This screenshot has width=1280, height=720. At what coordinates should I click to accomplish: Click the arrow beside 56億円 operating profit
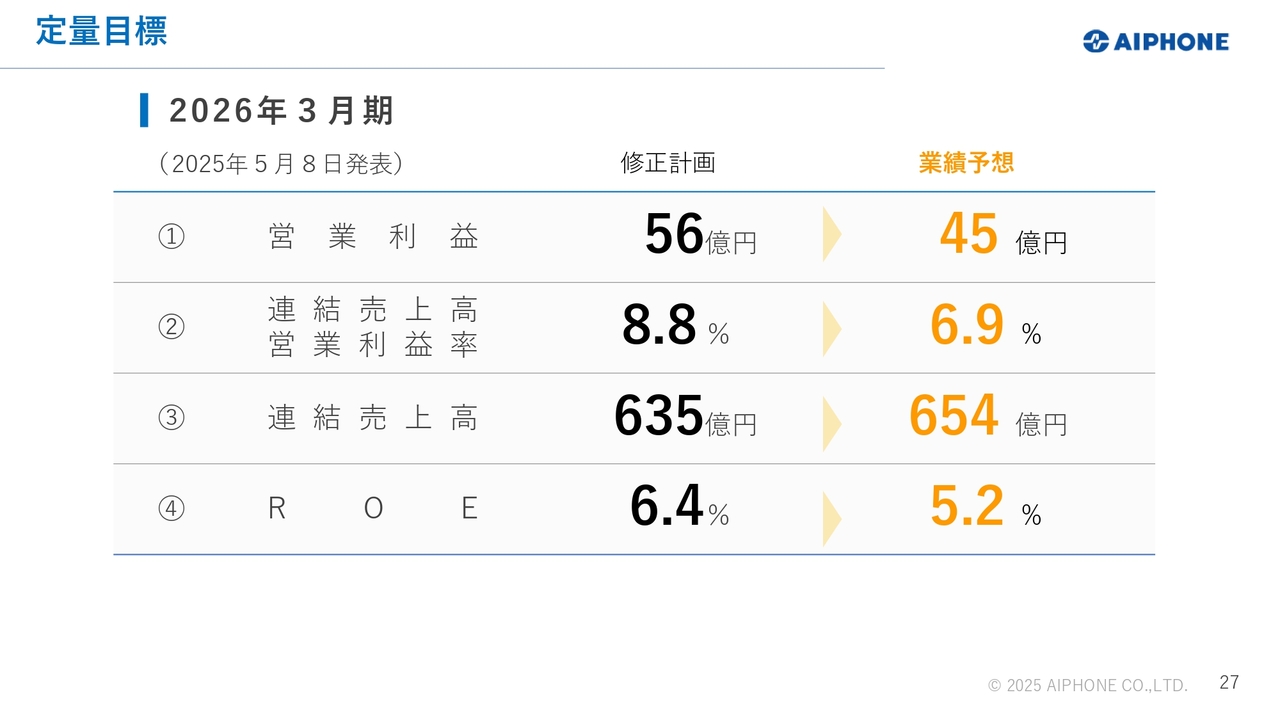tap(832, 235)
